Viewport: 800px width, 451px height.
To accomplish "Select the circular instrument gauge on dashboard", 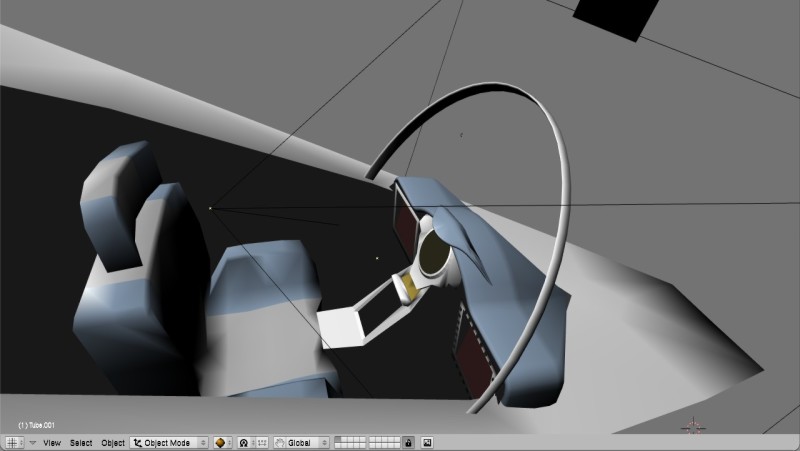I will click(436, 253).
